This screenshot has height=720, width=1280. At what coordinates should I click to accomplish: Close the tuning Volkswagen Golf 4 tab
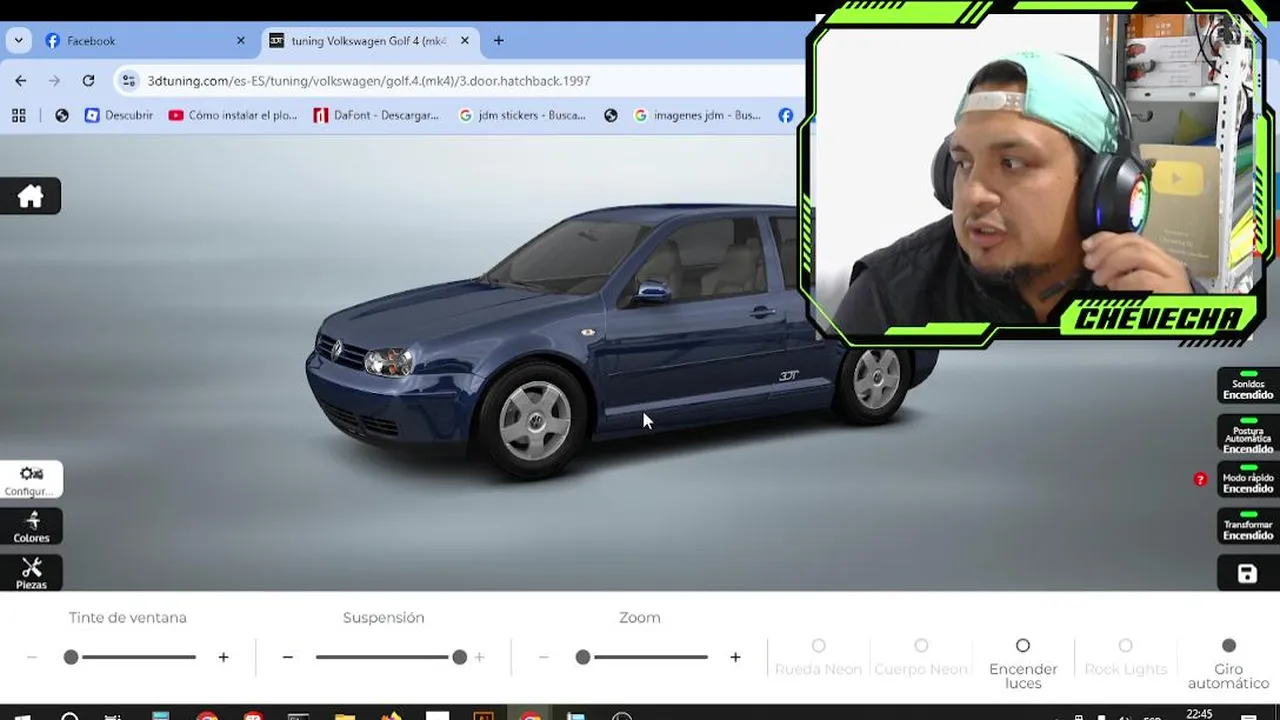[464, 41]
